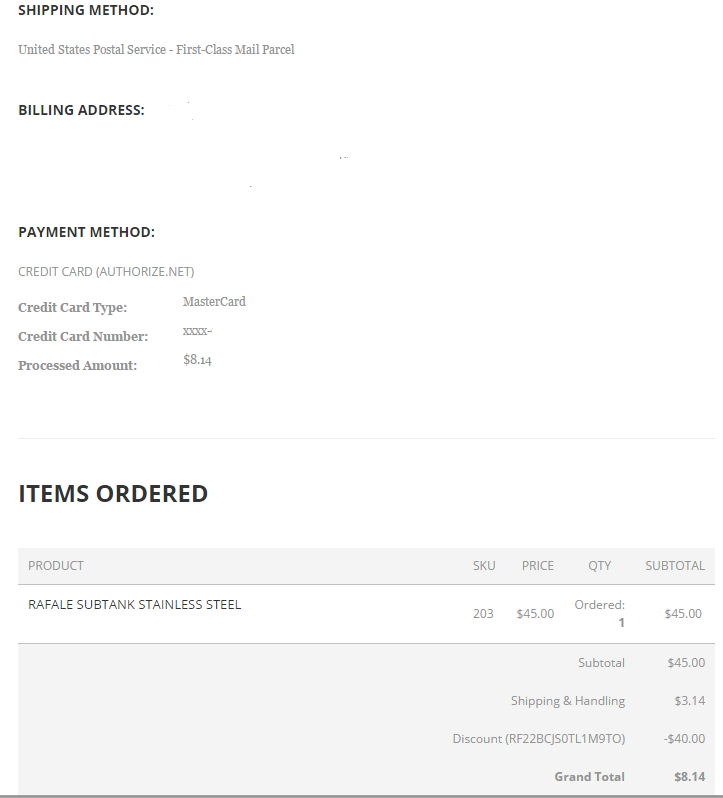Click the ITEMS ORDERED heading

click(x=113, y=494)
